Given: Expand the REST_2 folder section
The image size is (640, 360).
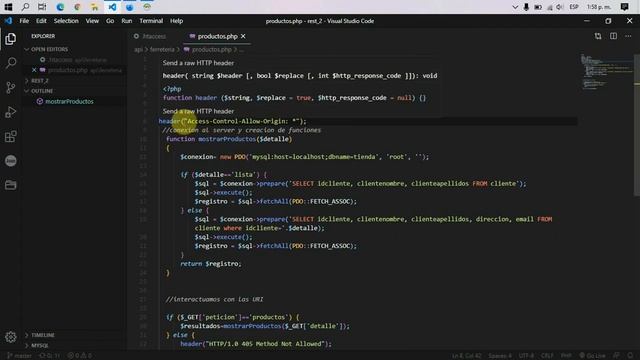Looking at the screenshot, I should [x=40, y=80].
